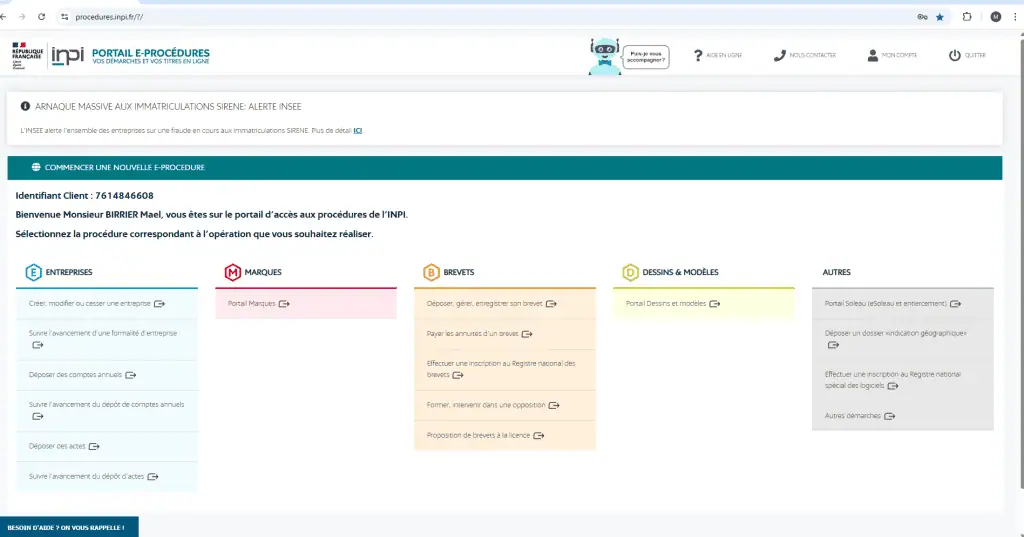Click the Quitter power icon
1024x537 pixels.
click(954, 55)
